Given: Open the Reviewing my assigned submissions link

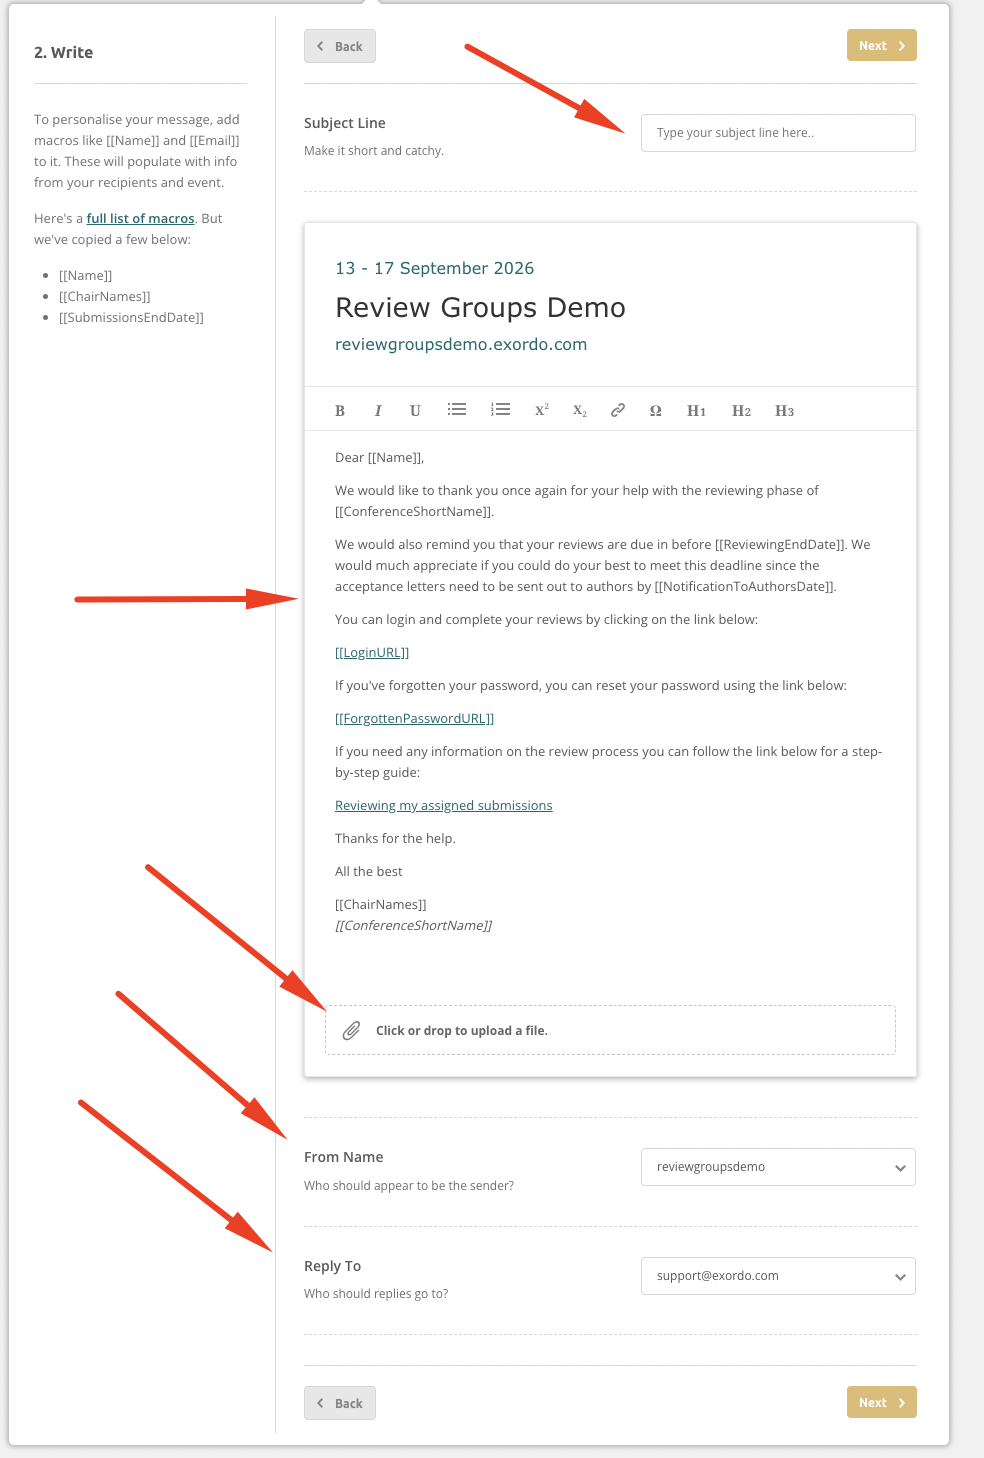Looking at the screenshot, I should click(444, 805).
